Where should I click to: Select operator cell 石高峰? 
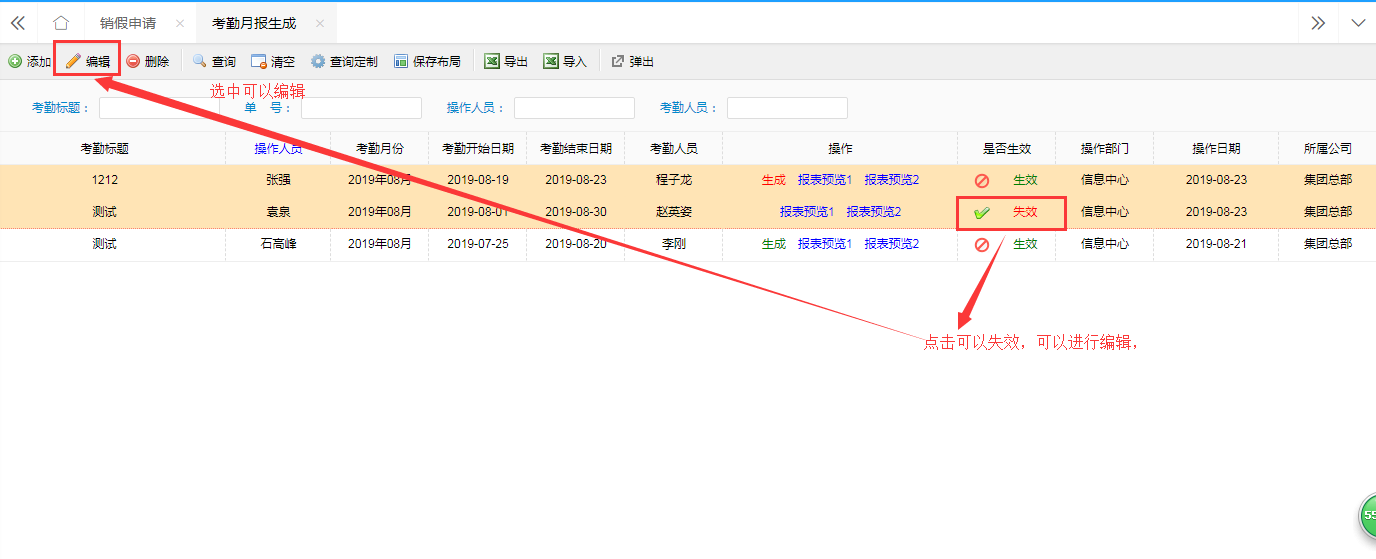coord(278,244)
